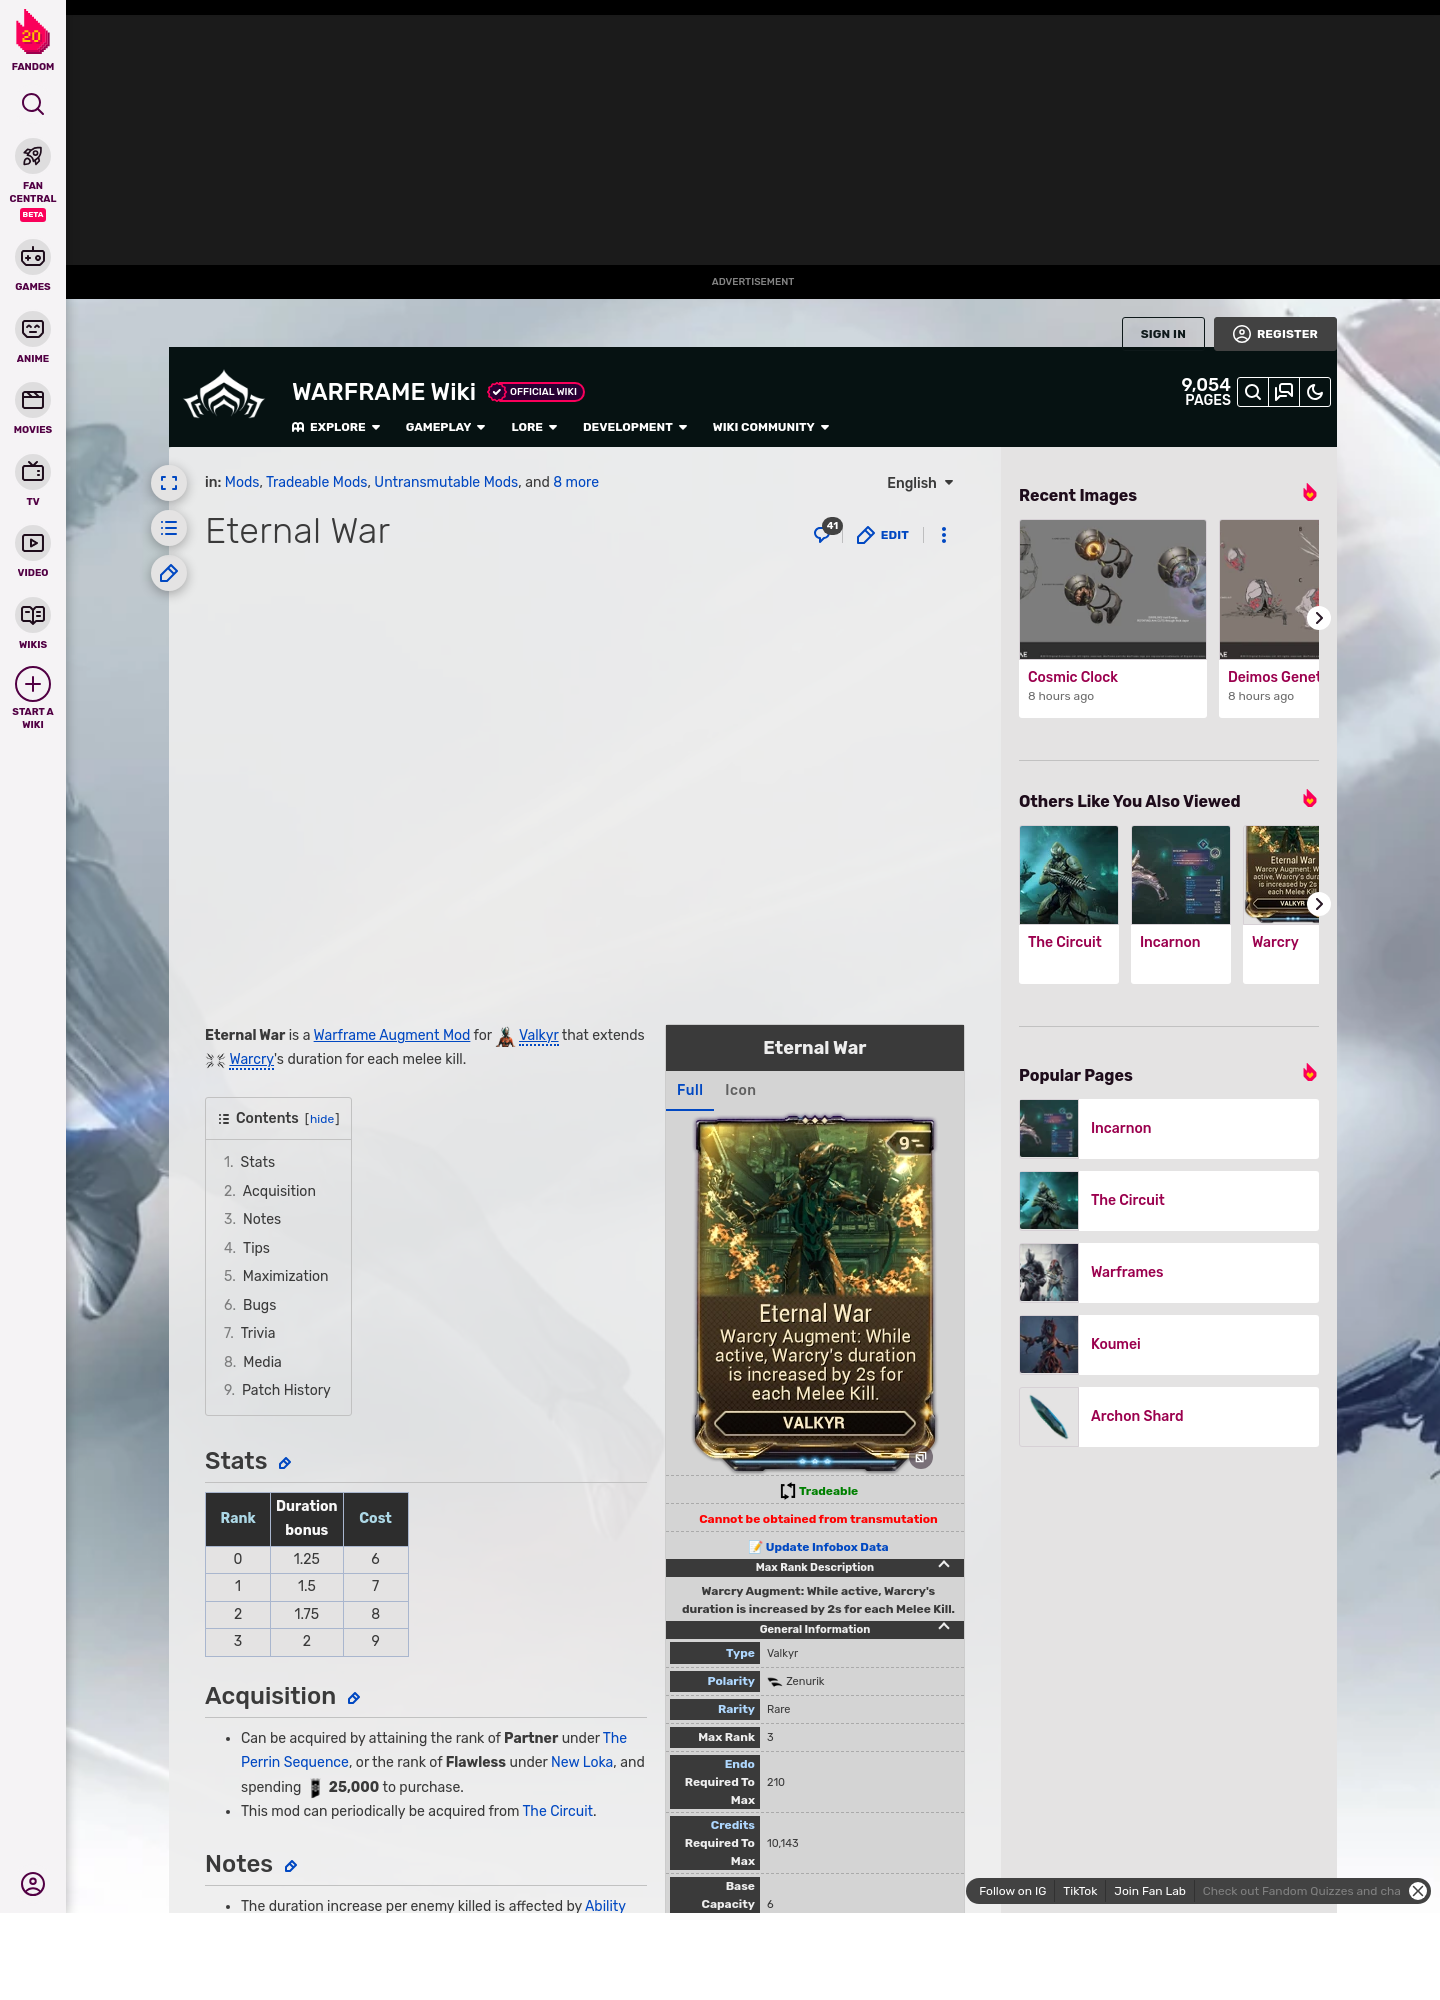Open Warframe Augment Mod link
The height and width of the screenshot is (2000, 1440).
392,1035
